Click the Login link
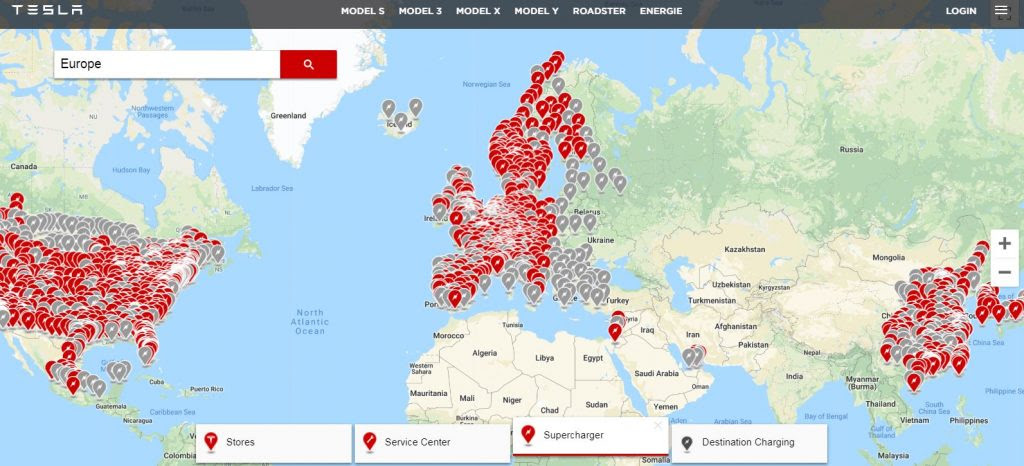This screenshot has height=466, width=1024. point(961,11)
